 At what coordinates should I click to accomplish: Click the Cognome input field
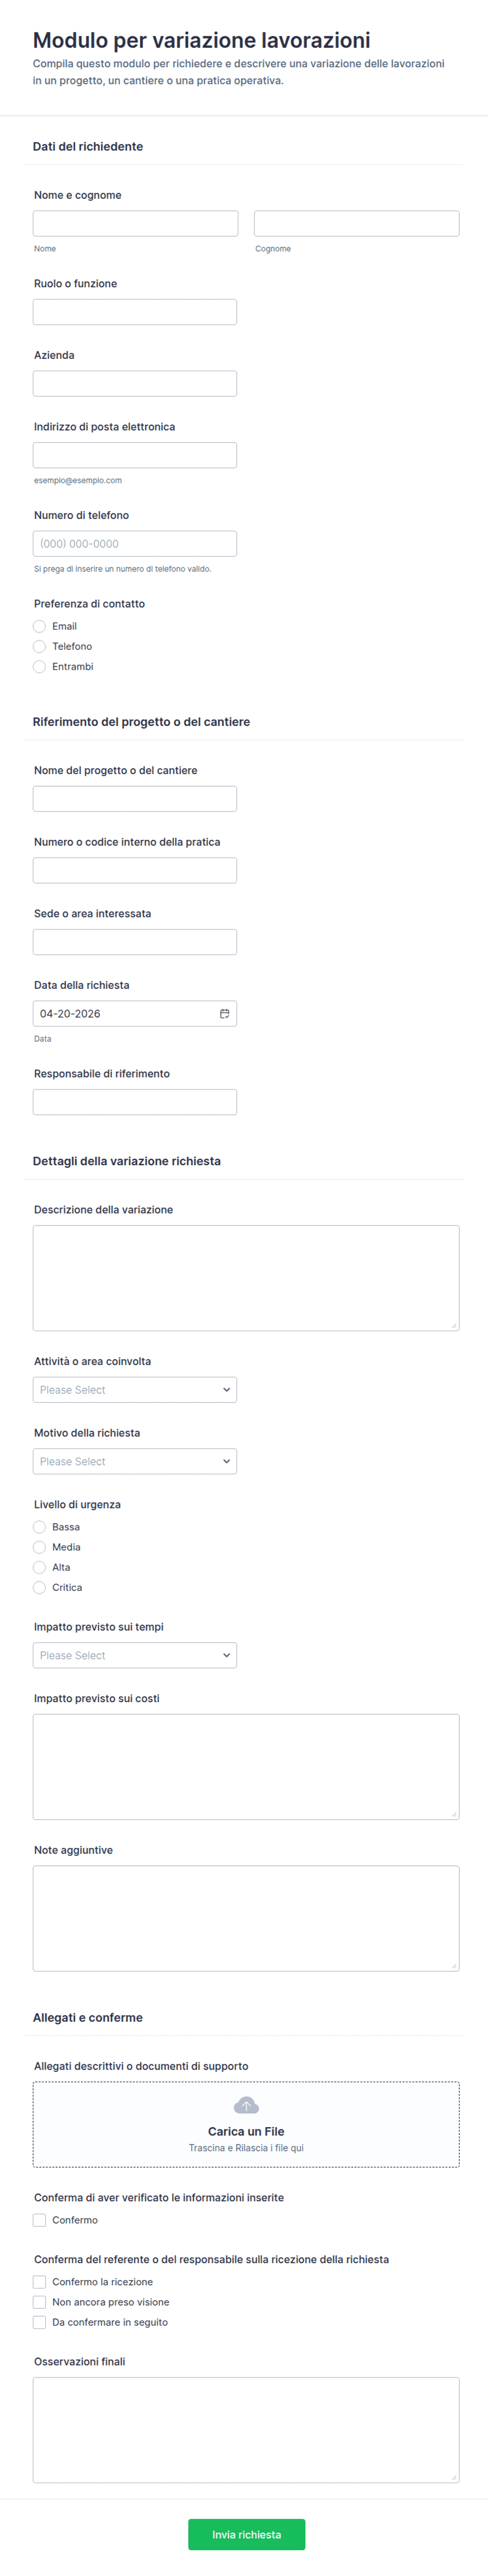[356, 223]
